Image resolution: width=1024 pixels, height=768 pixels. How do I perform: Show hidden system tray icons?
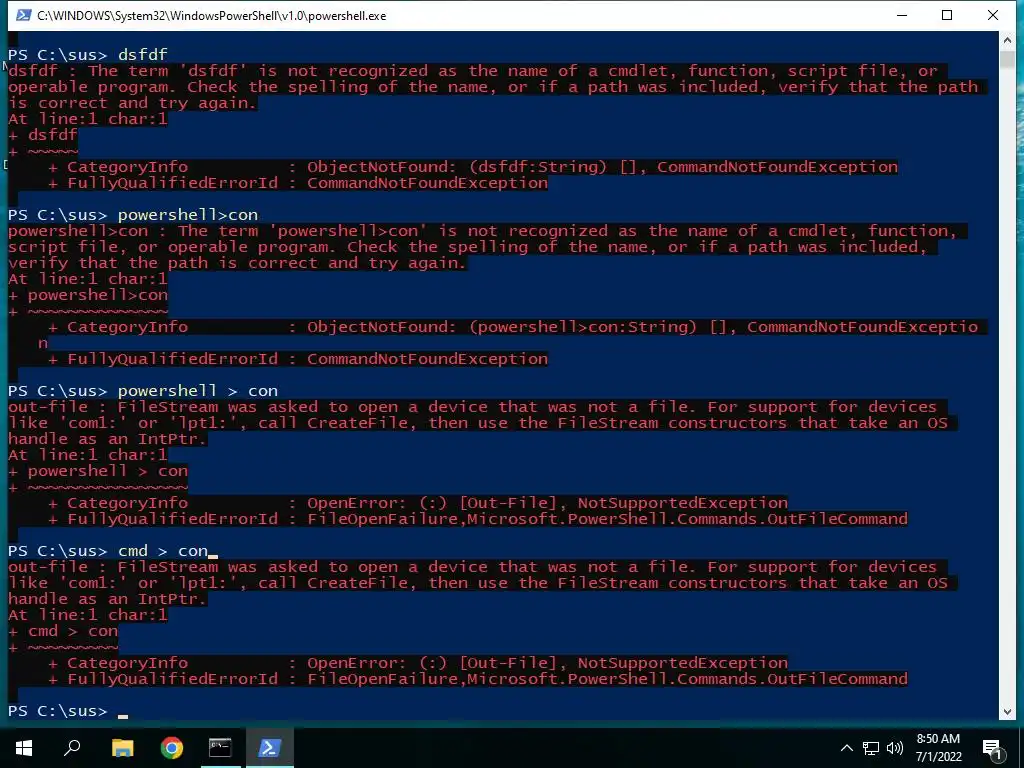tap(846, 748)
